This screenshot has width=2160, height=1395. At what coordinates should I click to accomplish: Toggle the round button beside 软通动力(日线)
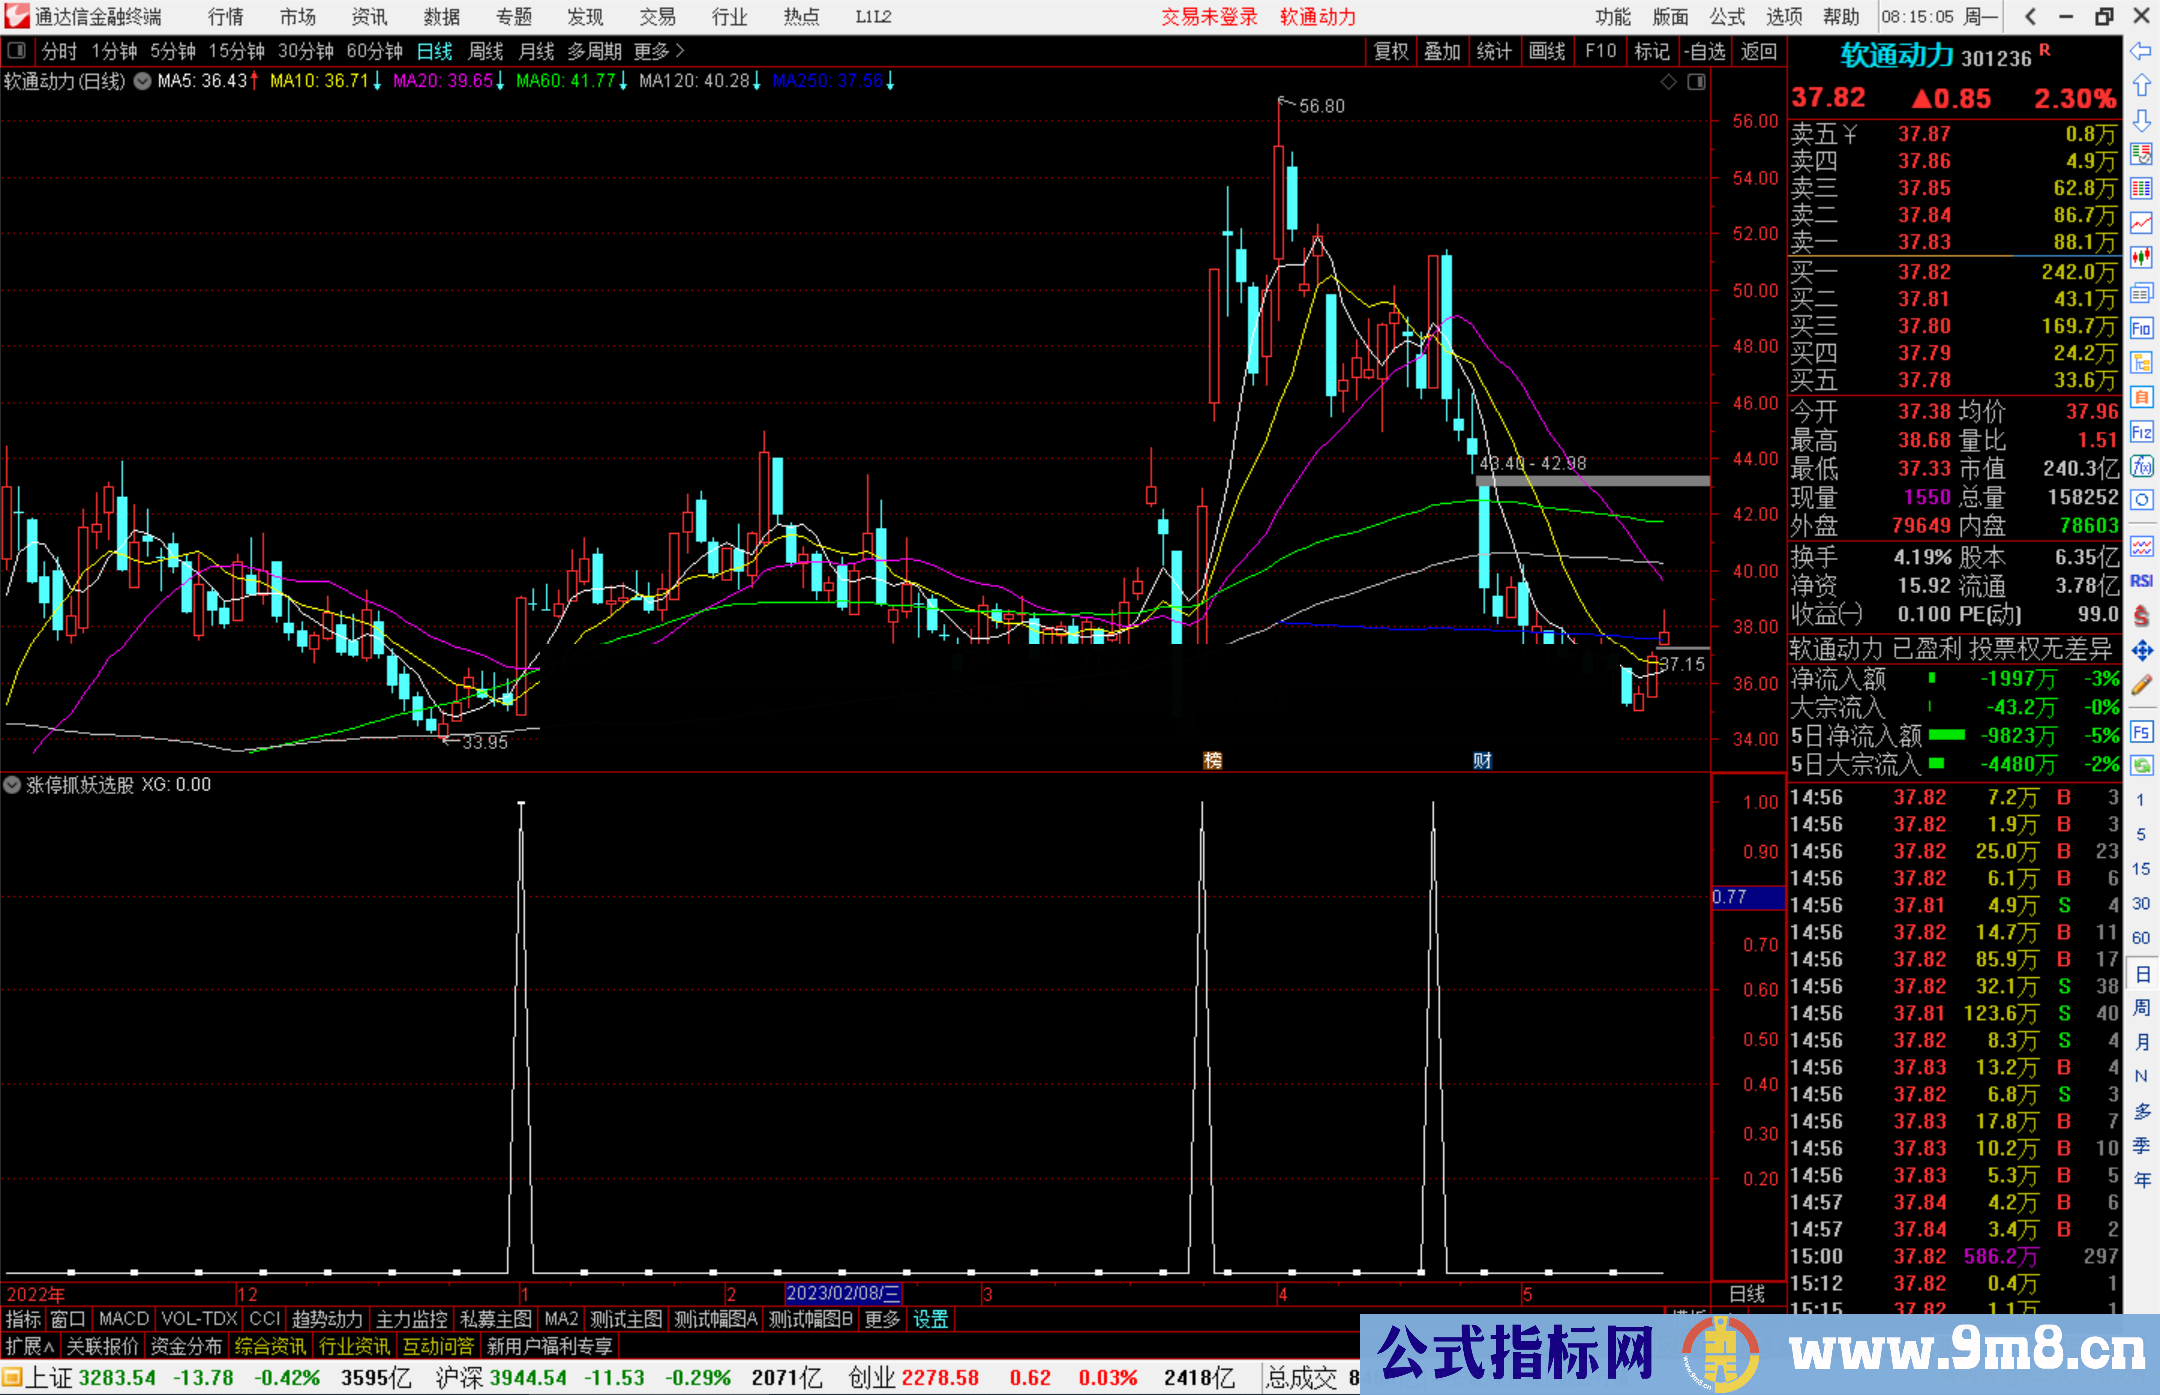click(142, 81)
